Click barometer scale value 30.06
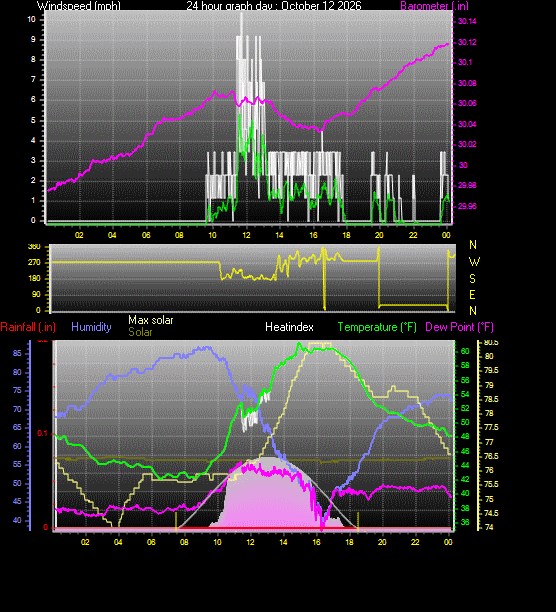Image resolution: width=556 pixels, height=612 pixels. pyautogui.click(x=467, y=103)
